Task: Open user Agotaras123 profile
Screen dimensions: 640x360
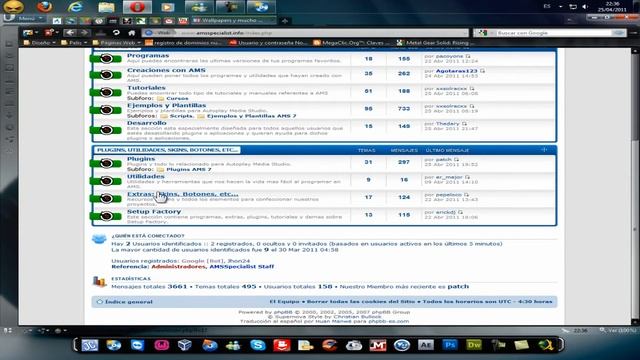Action: (456, 71)
